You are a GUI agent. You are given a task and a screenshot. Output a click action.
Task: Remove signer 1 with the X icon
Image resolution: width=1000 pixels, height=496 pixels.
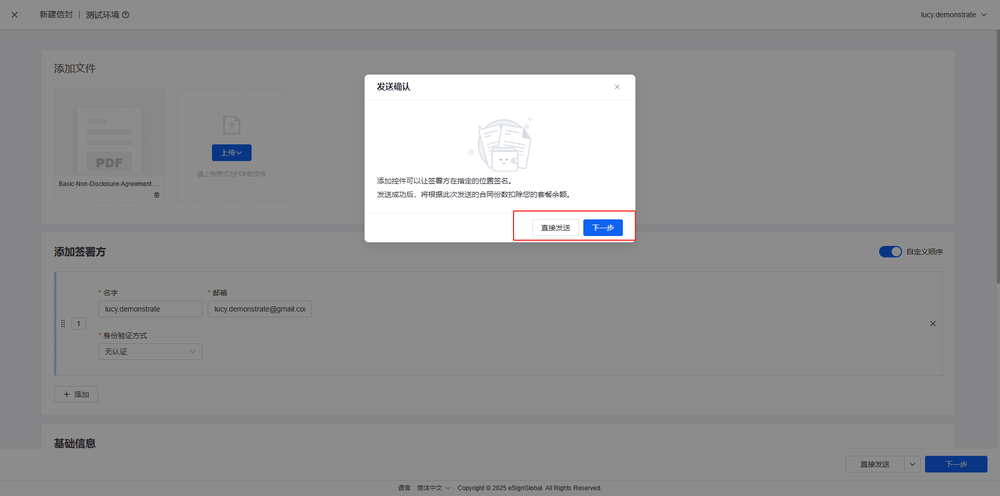click(933, 323)
